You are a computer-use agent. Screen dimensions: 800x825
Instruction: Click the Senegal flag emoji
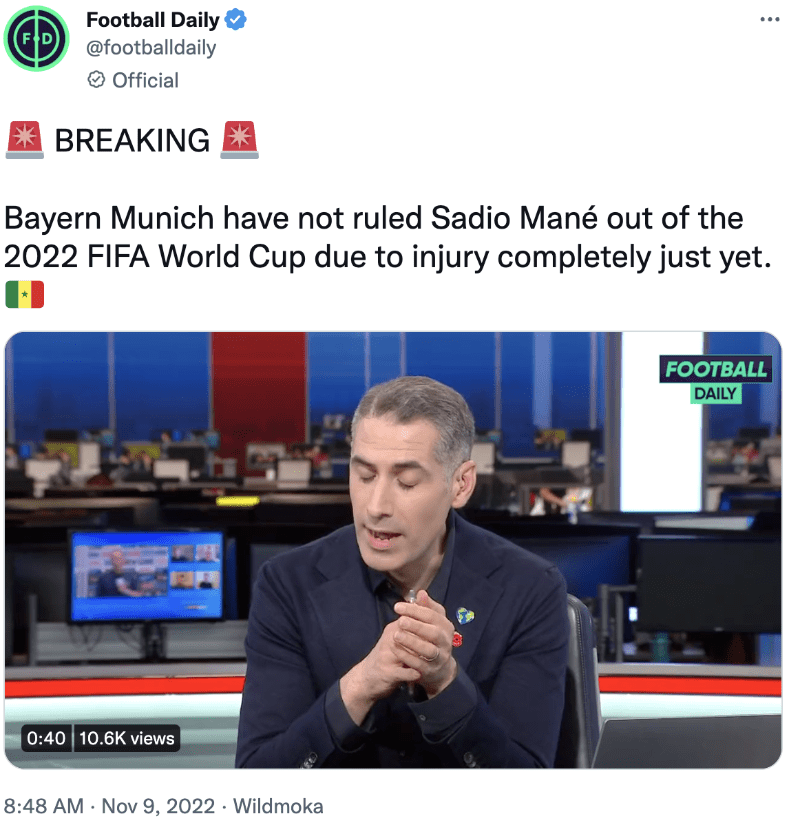pos(24,294)
